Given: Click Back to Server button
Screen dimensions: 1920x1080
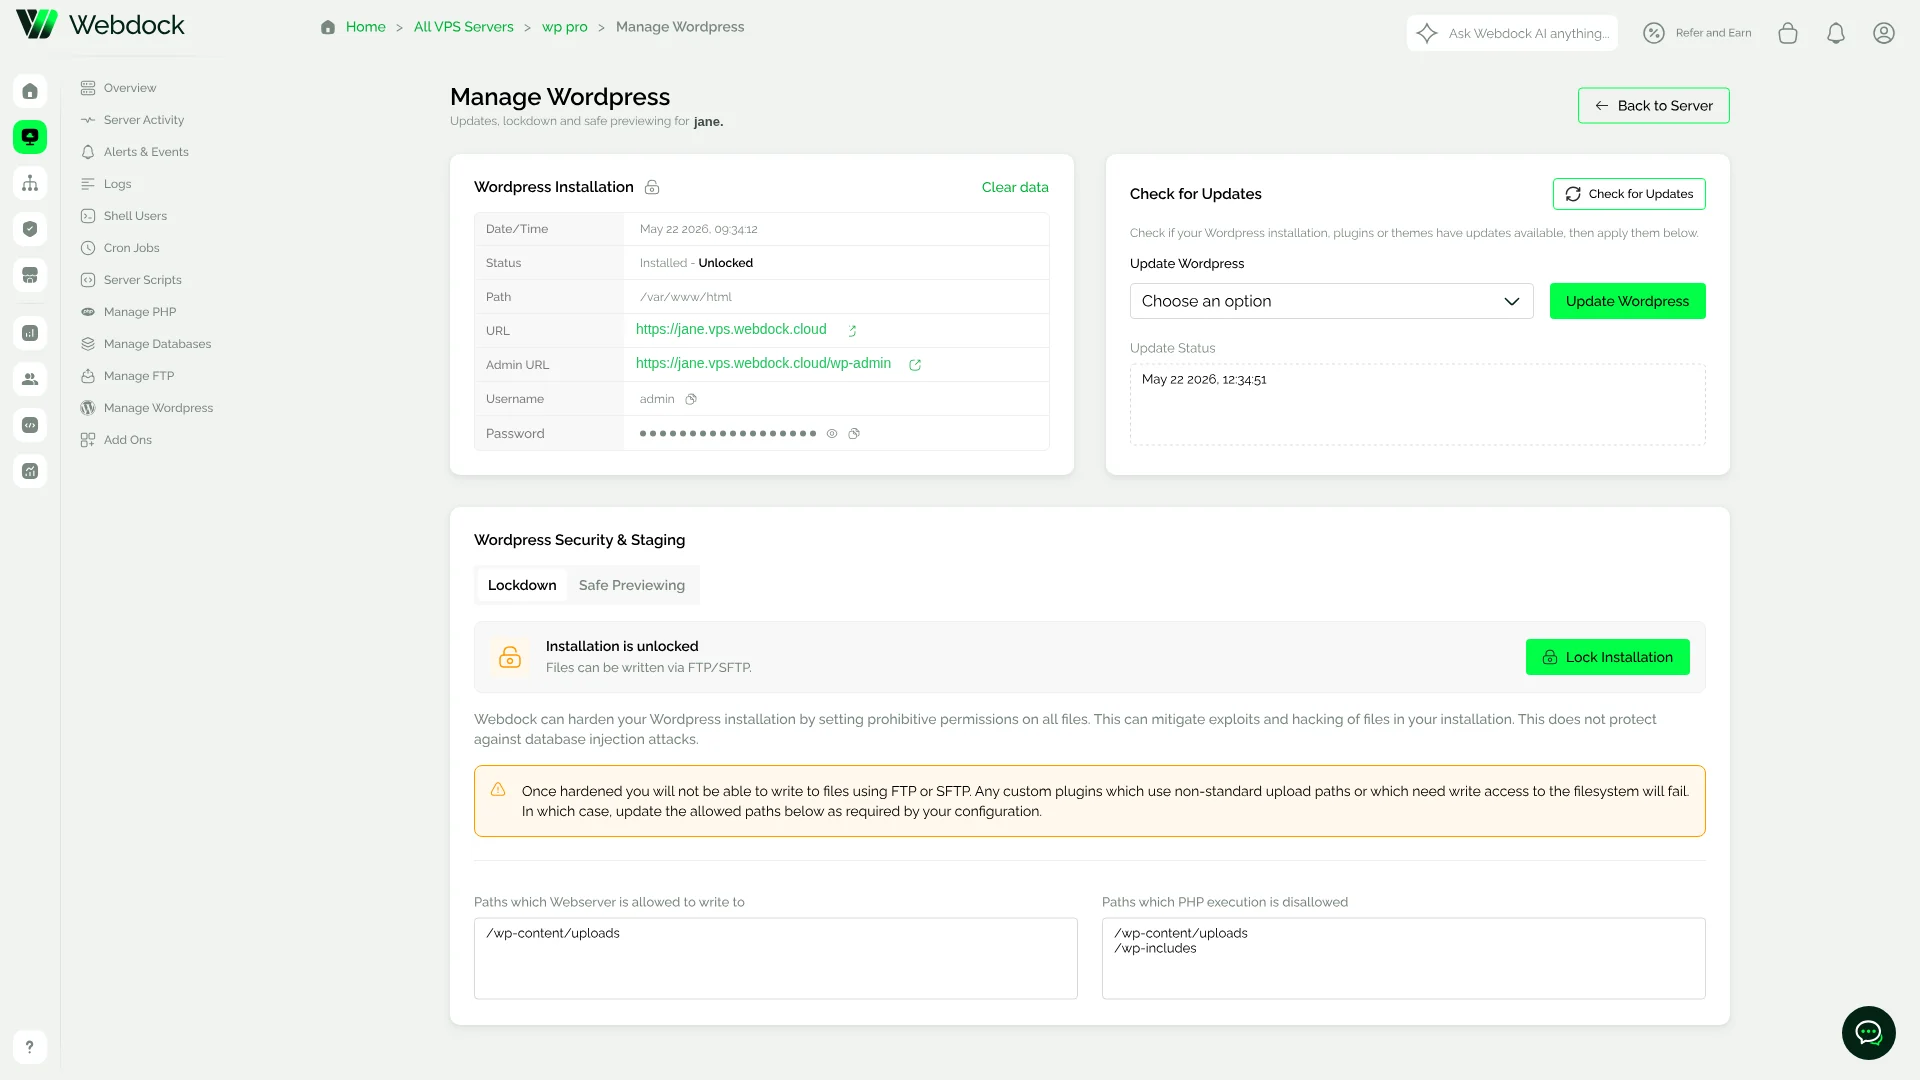Looking at the screenshot, I should click(1653, 106).
